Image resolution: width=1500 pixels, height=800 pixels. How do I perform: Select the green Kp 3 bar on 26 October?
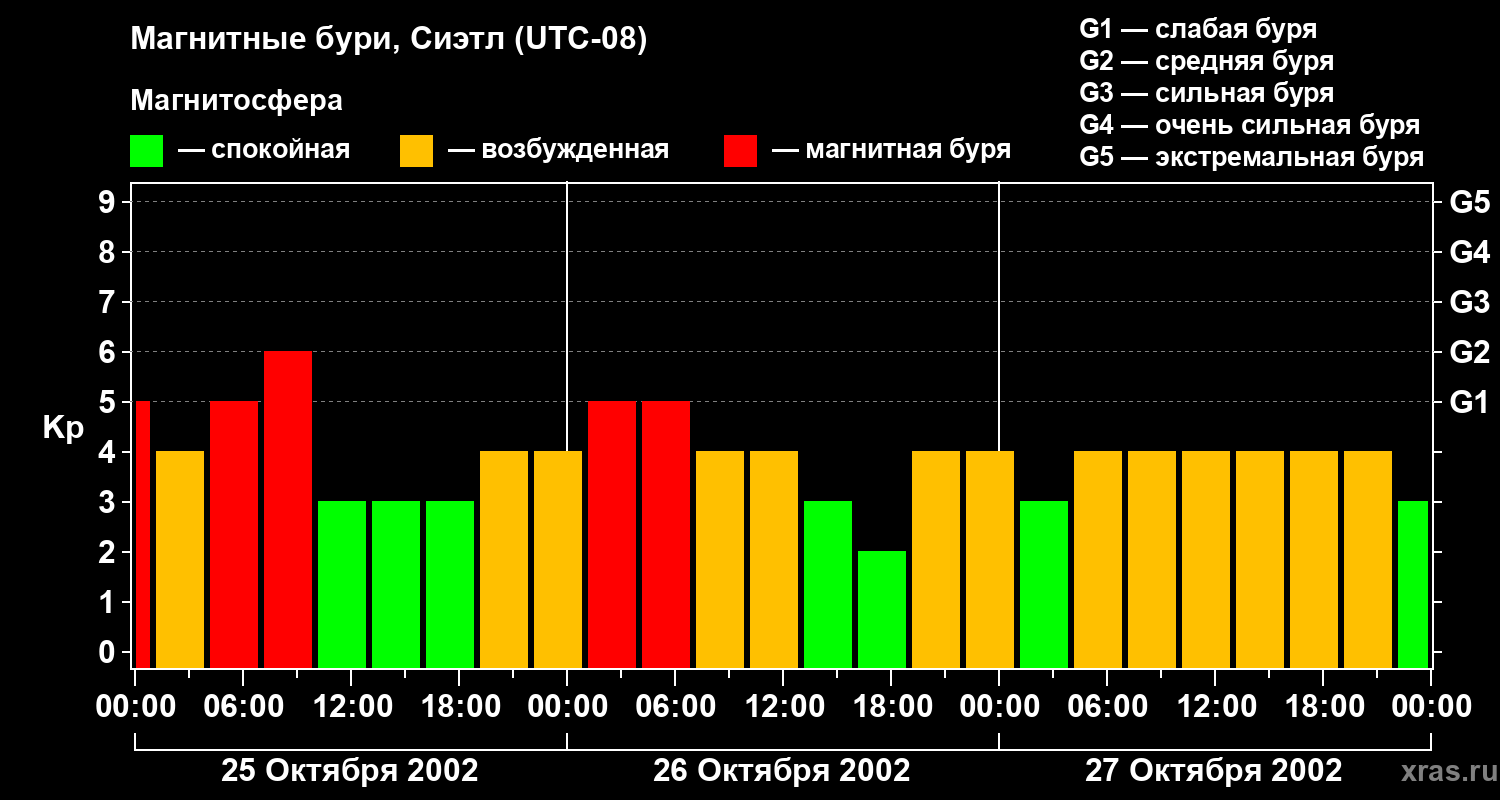(828, 585)
